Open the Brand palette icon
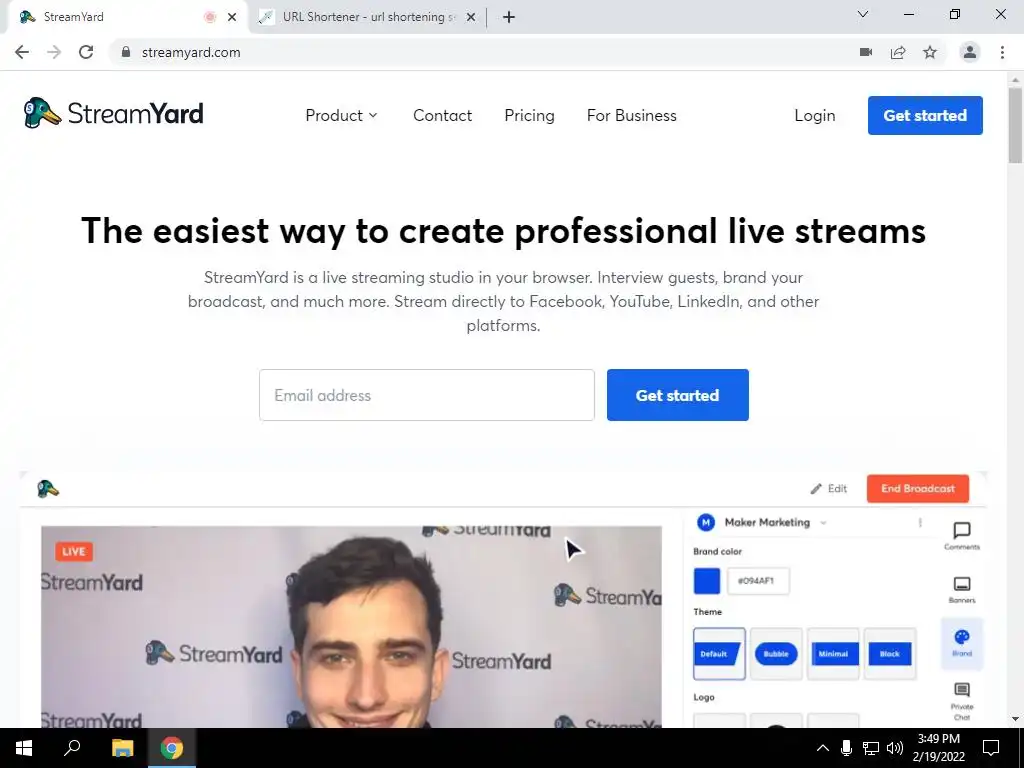The height and width of the screenshot is (768, 1024). (x=962, y=643)
